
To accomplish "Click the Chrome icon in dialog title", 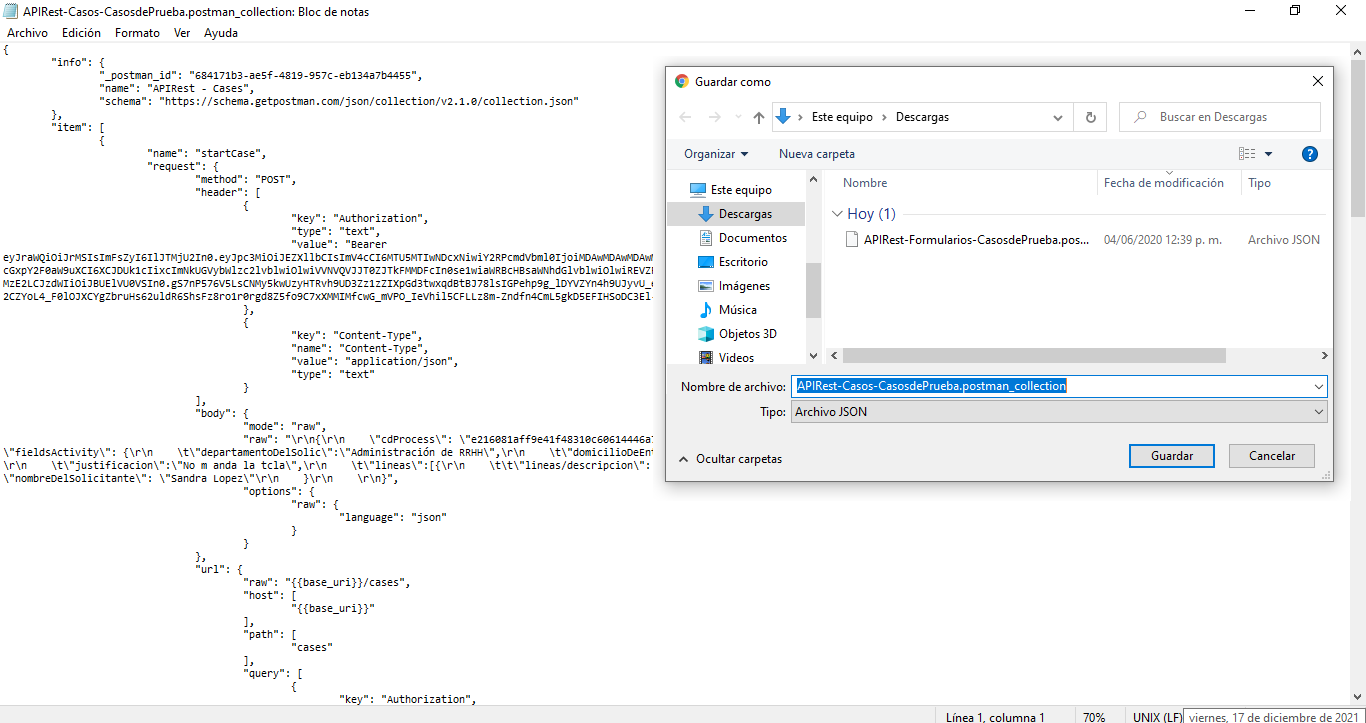I will [x=682, y=82].
